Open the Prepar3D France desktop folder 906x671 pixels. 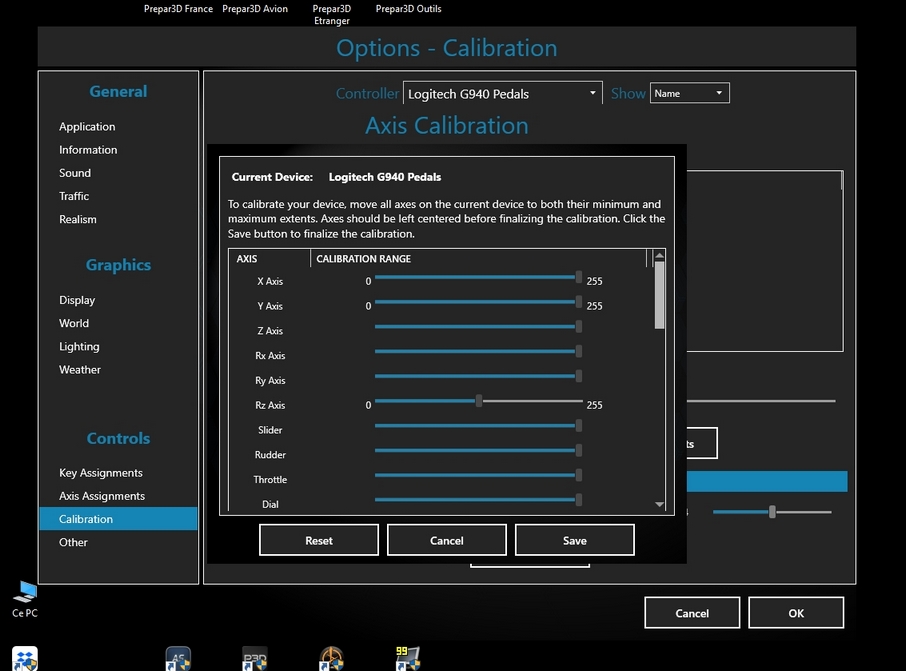178,9
